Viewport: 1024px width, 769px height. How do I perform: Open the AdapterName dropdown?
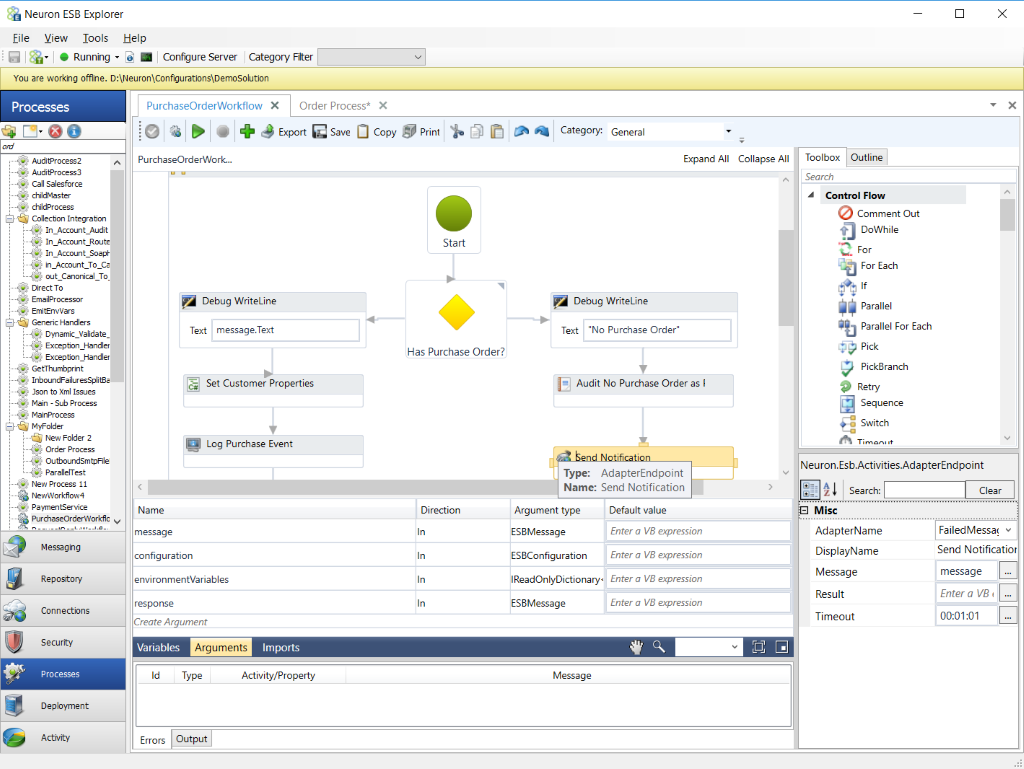click(x=1008, y=530)
